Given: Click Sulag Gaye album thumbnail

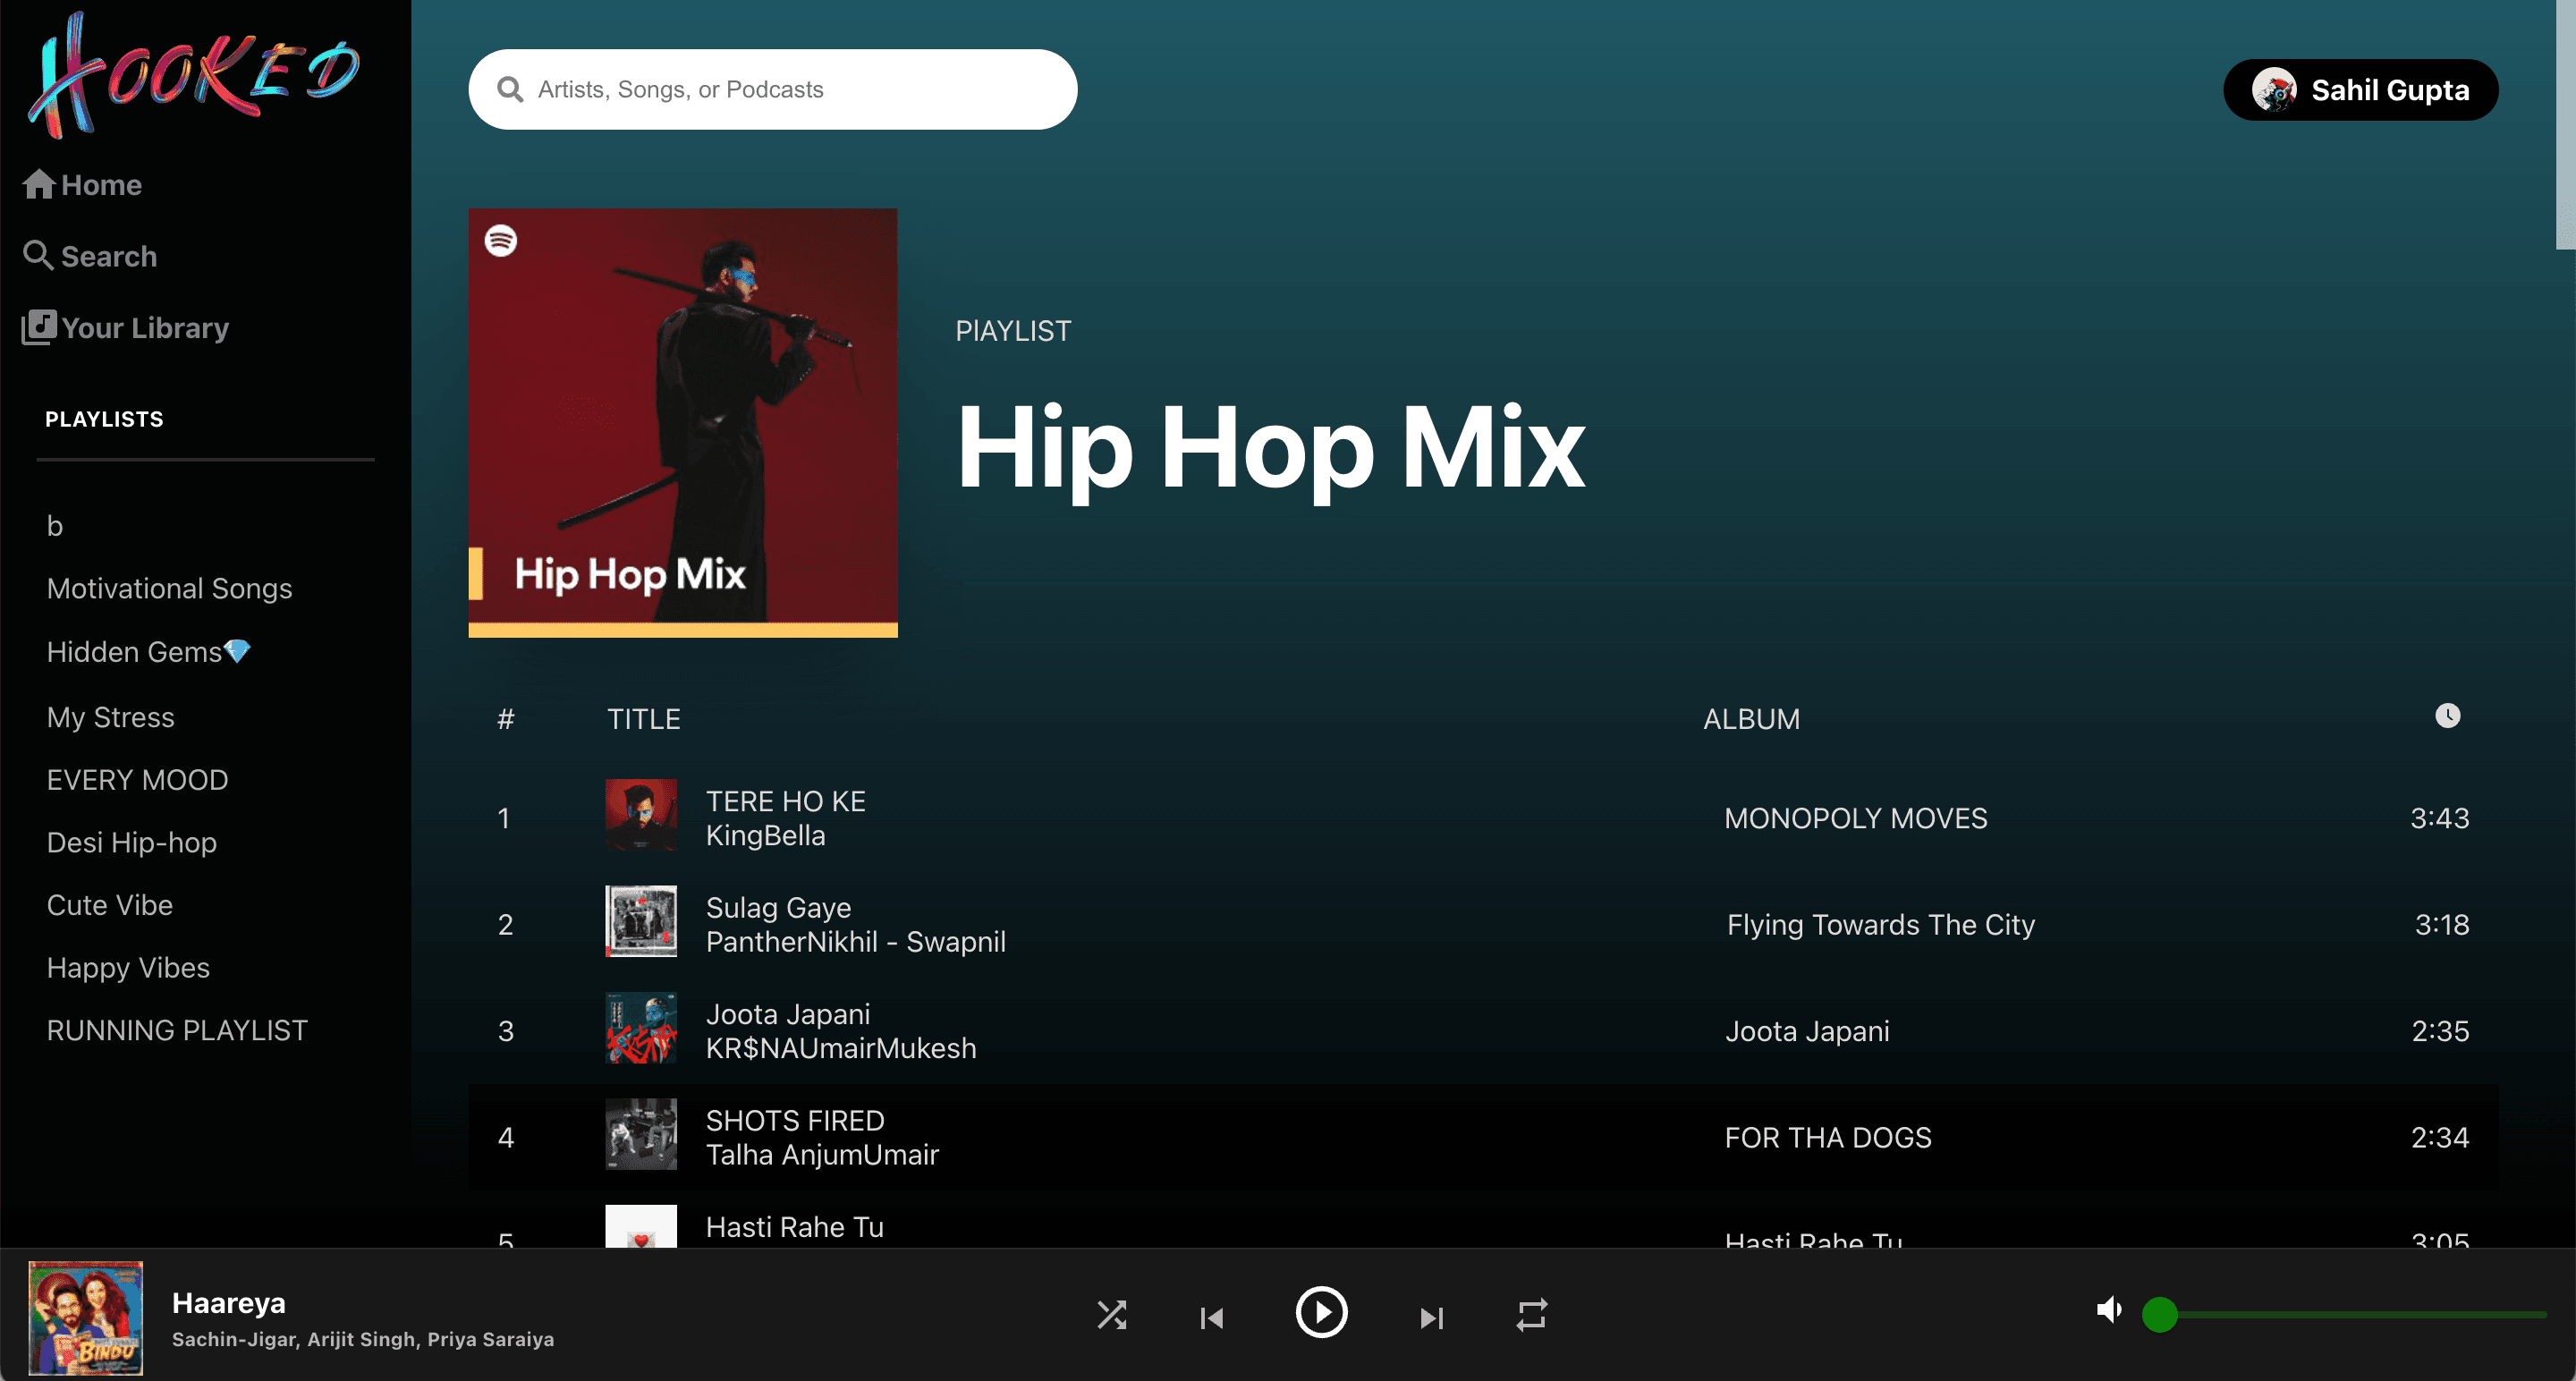Looking at the screenshot, I should 641,921.
